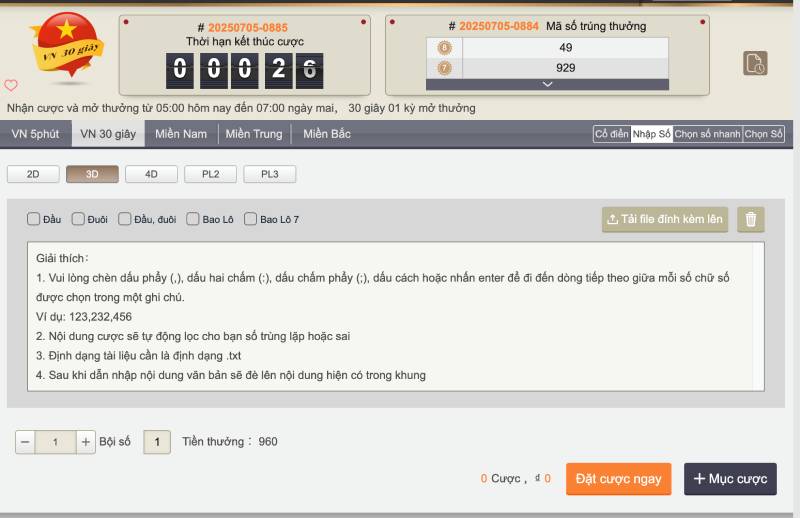800x518 pixels.
Task: Decrease multiplier with minus button
Action: [25, 441]
